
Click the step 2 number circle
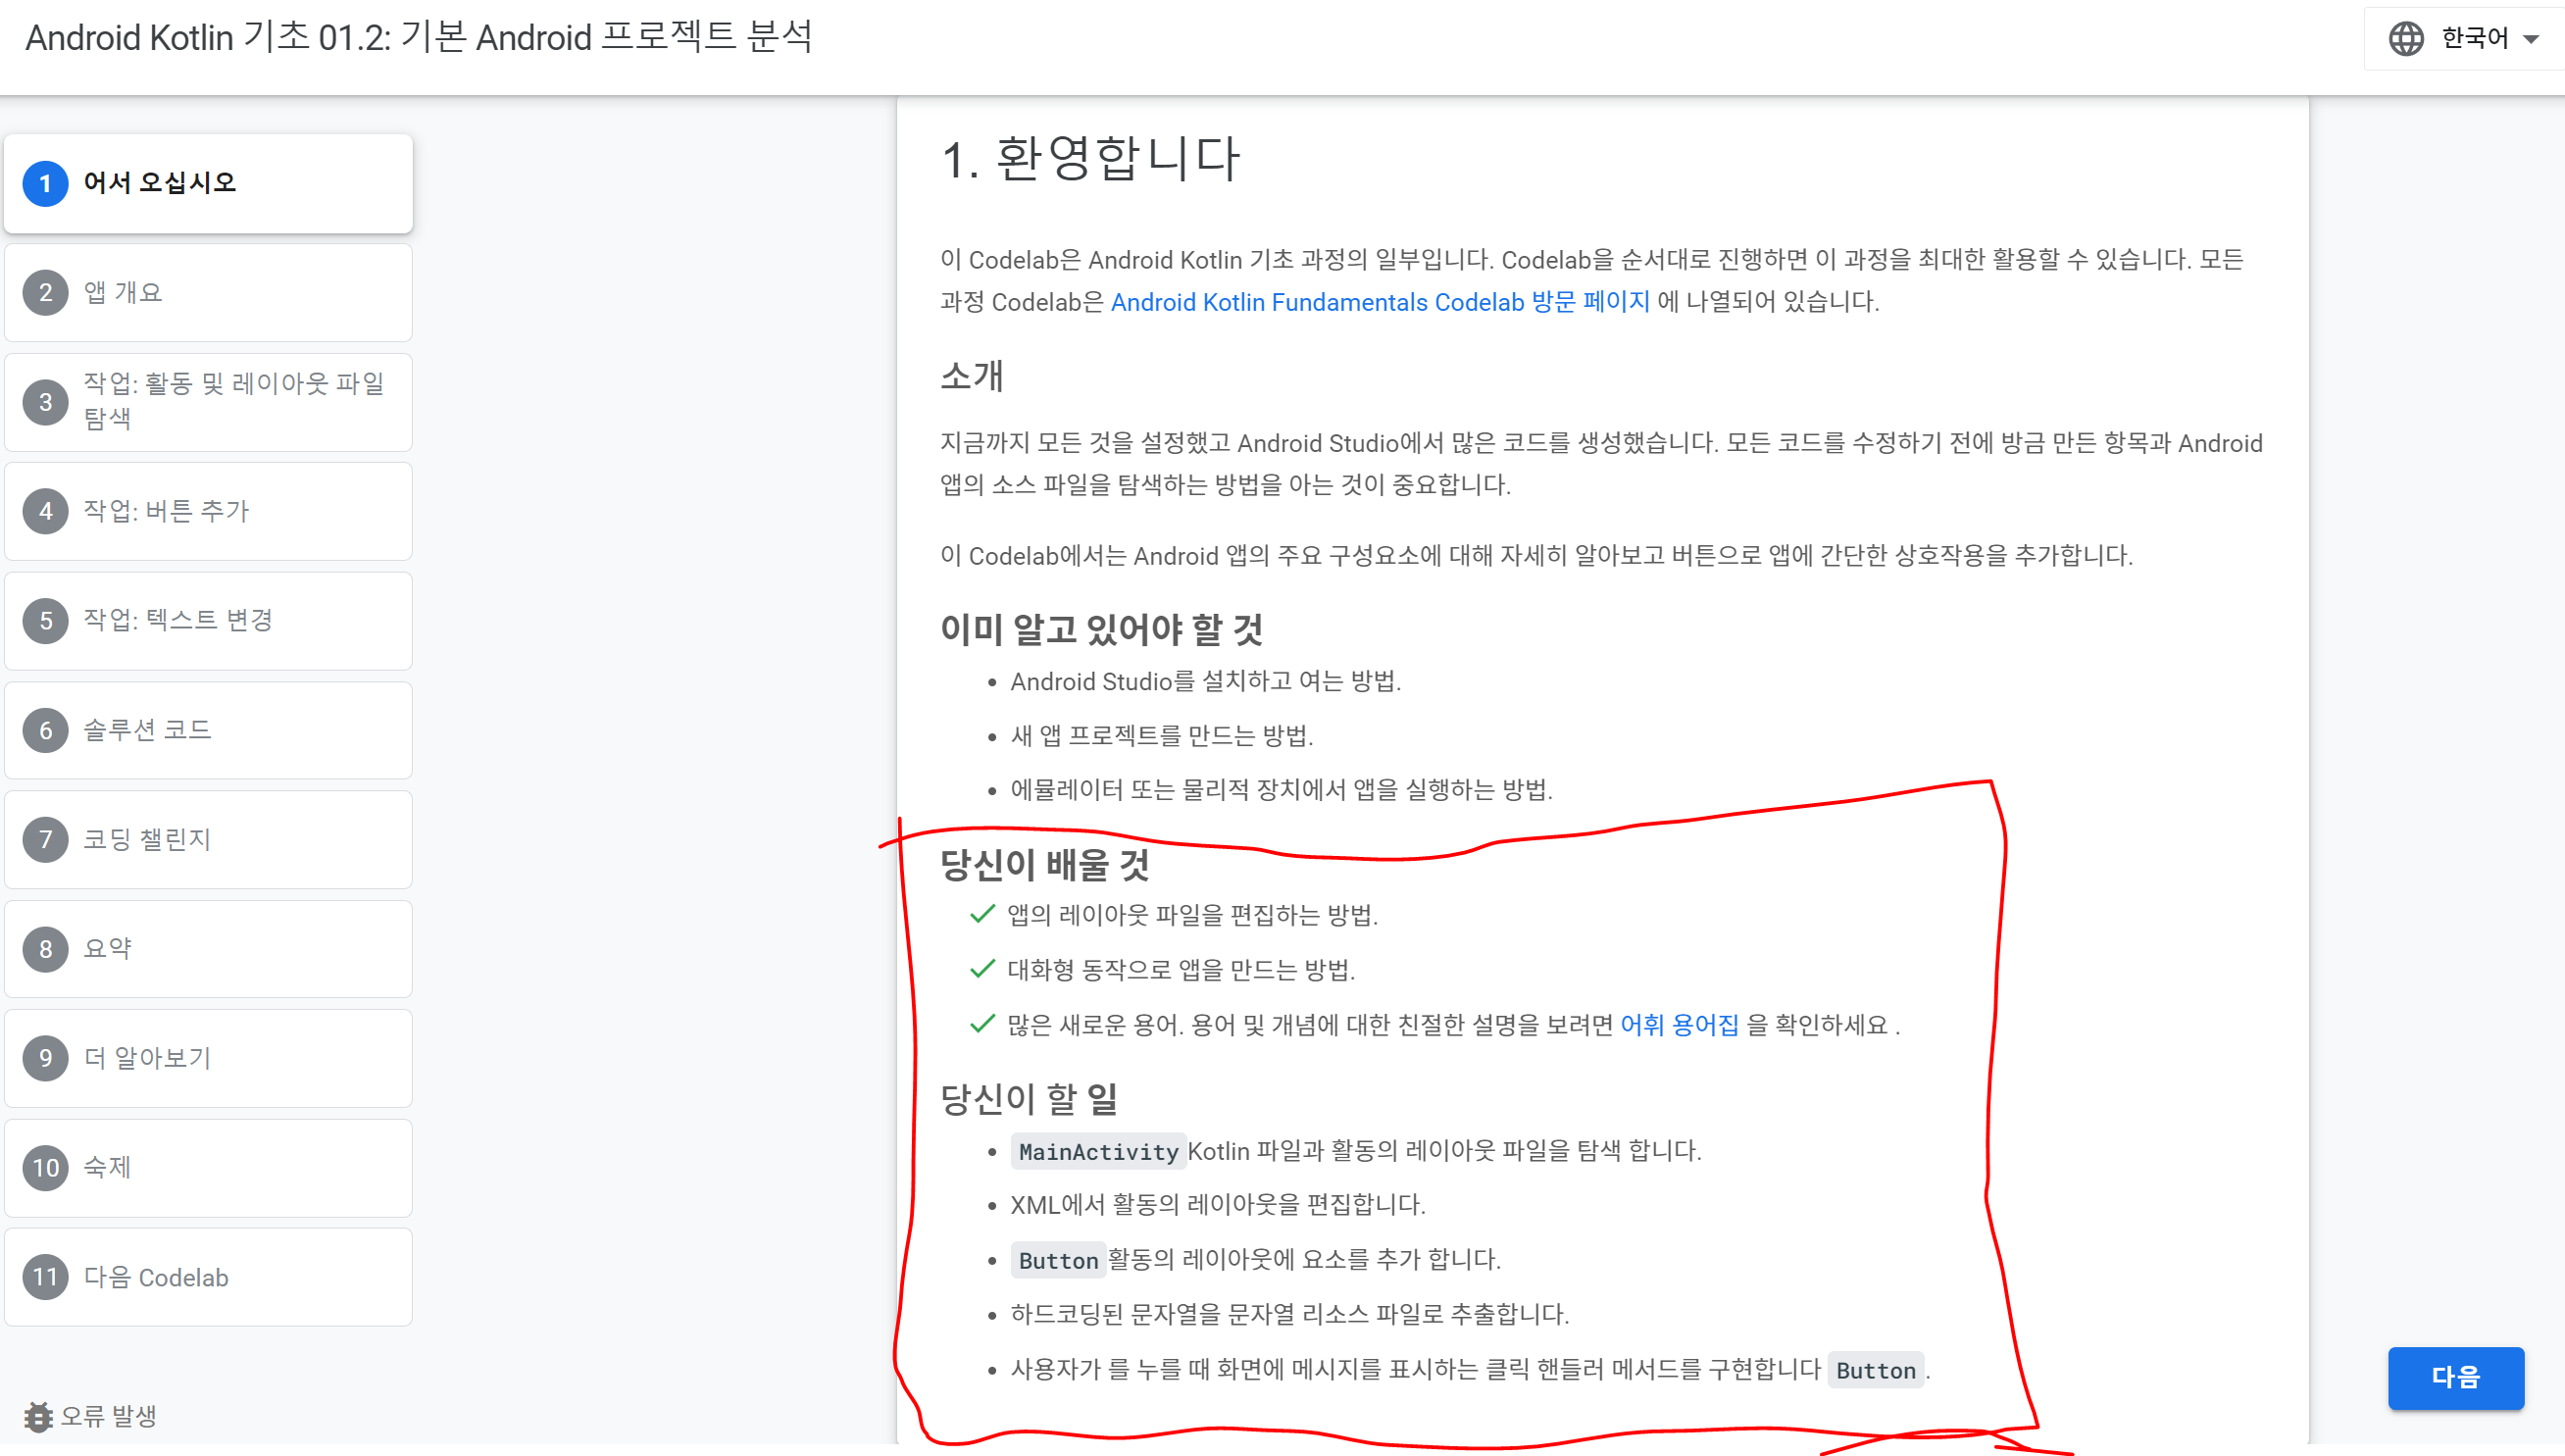[x=45, y=293]
